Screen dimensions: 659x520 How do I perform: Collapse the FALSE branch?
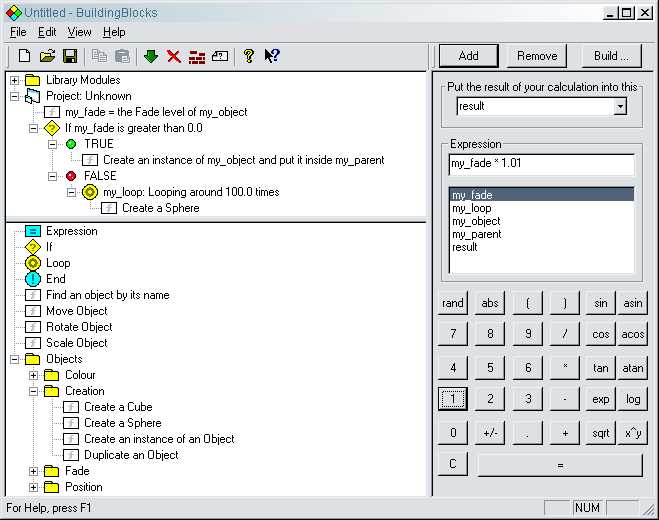[x=52, y=176]
